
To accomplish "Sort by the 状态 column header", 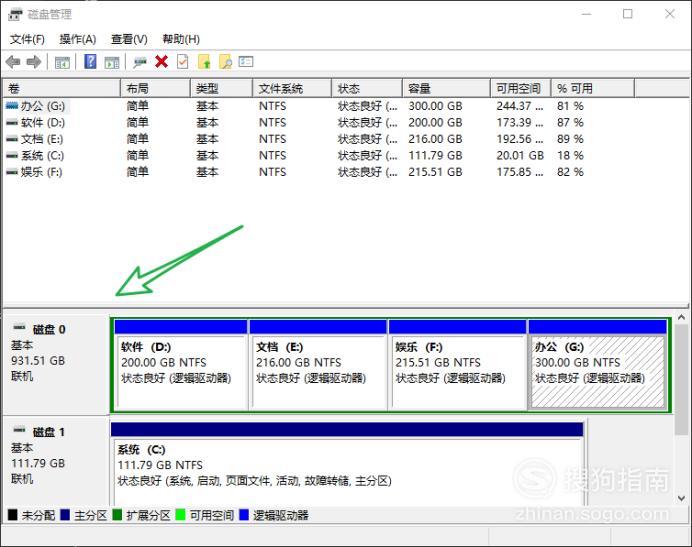I will point(367,88).
